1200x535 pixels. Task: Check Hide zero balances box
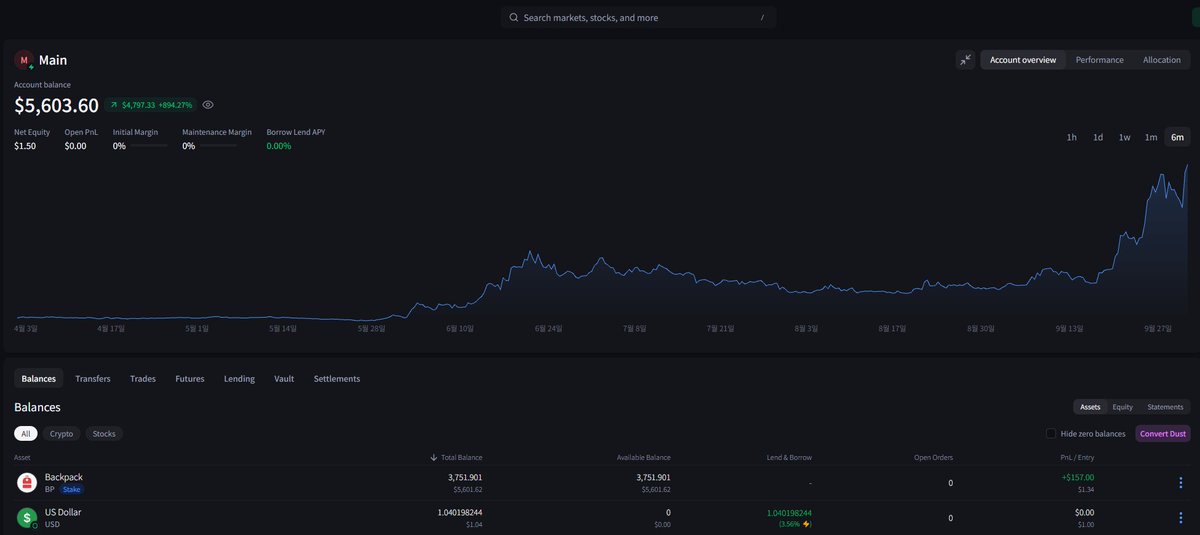coord(1050,433)
